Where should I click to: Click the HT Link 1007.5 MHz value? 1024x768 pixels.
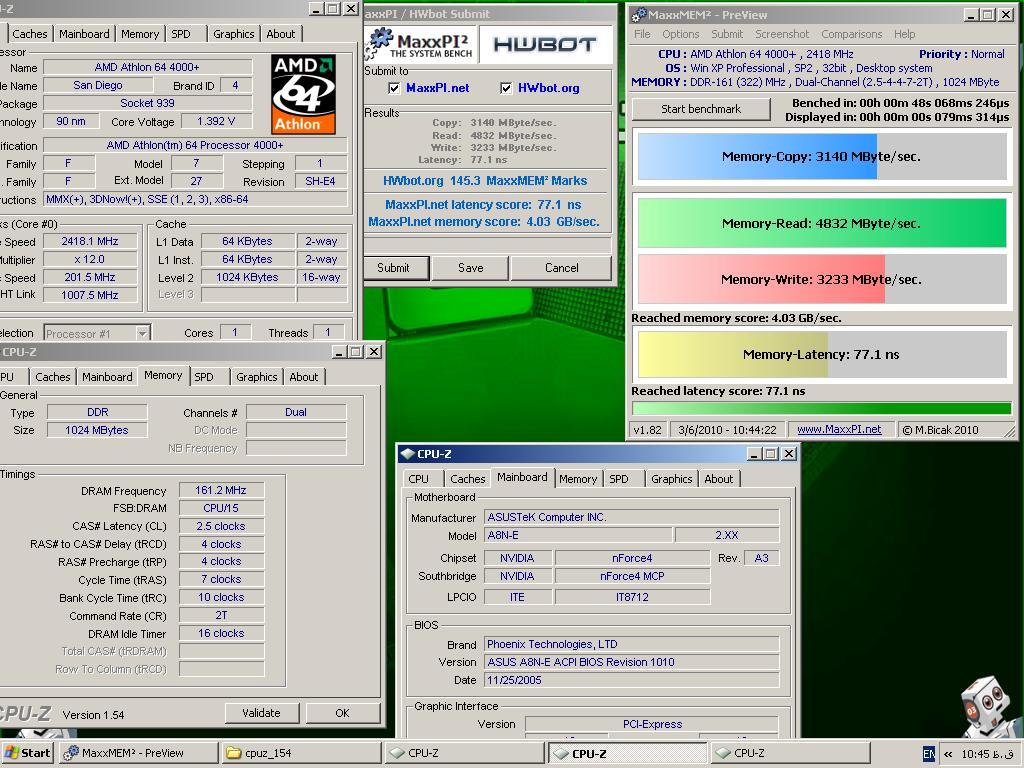pyautogui.click(x=90, y=295)
